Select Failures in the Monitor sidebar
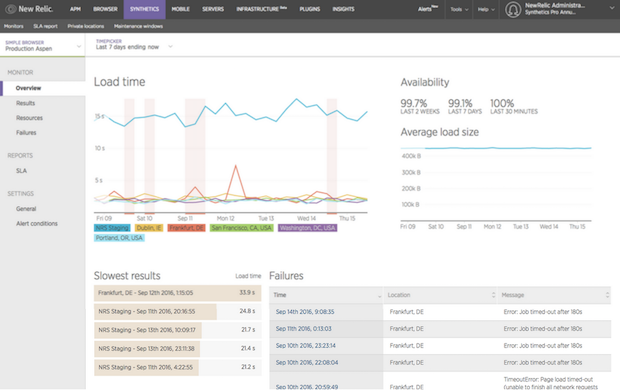 [26, 133]
